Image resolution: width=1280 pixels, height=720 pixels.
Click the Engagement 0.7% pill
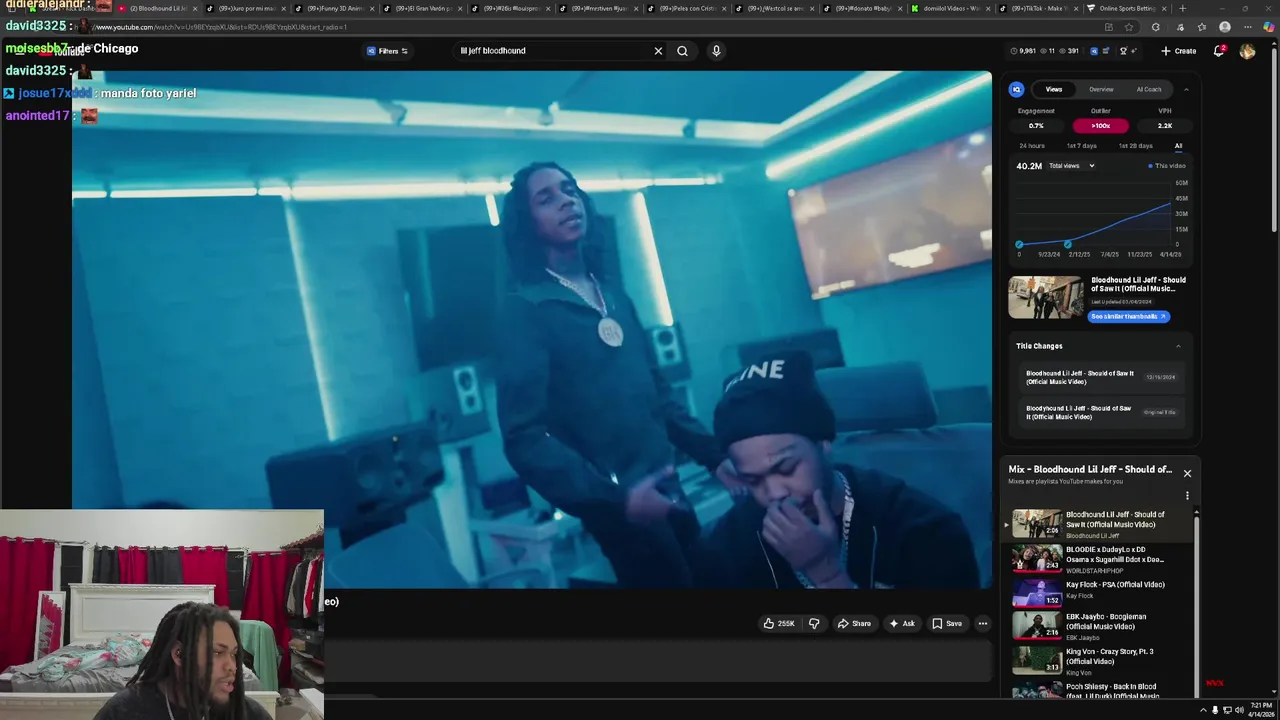(x=1036, y=126)
